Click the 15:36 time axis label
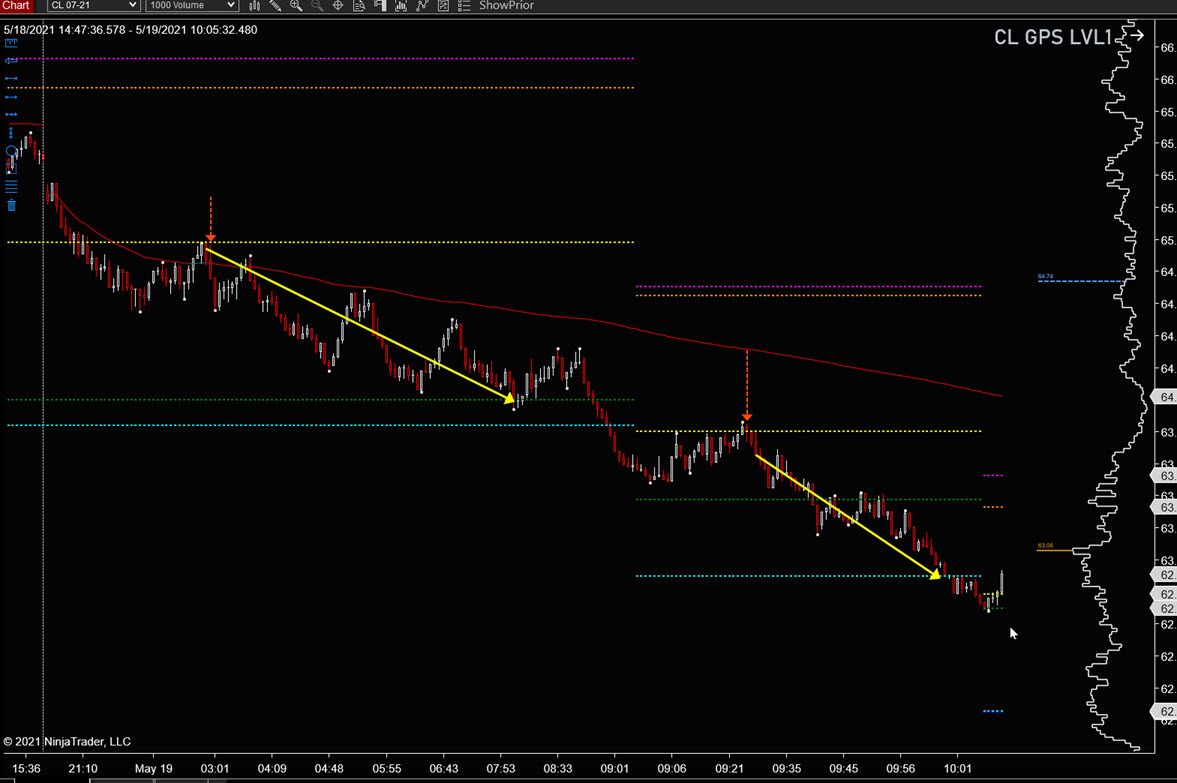The height and width of the screenshot is (783, 1177). click(x=26, y=768)
